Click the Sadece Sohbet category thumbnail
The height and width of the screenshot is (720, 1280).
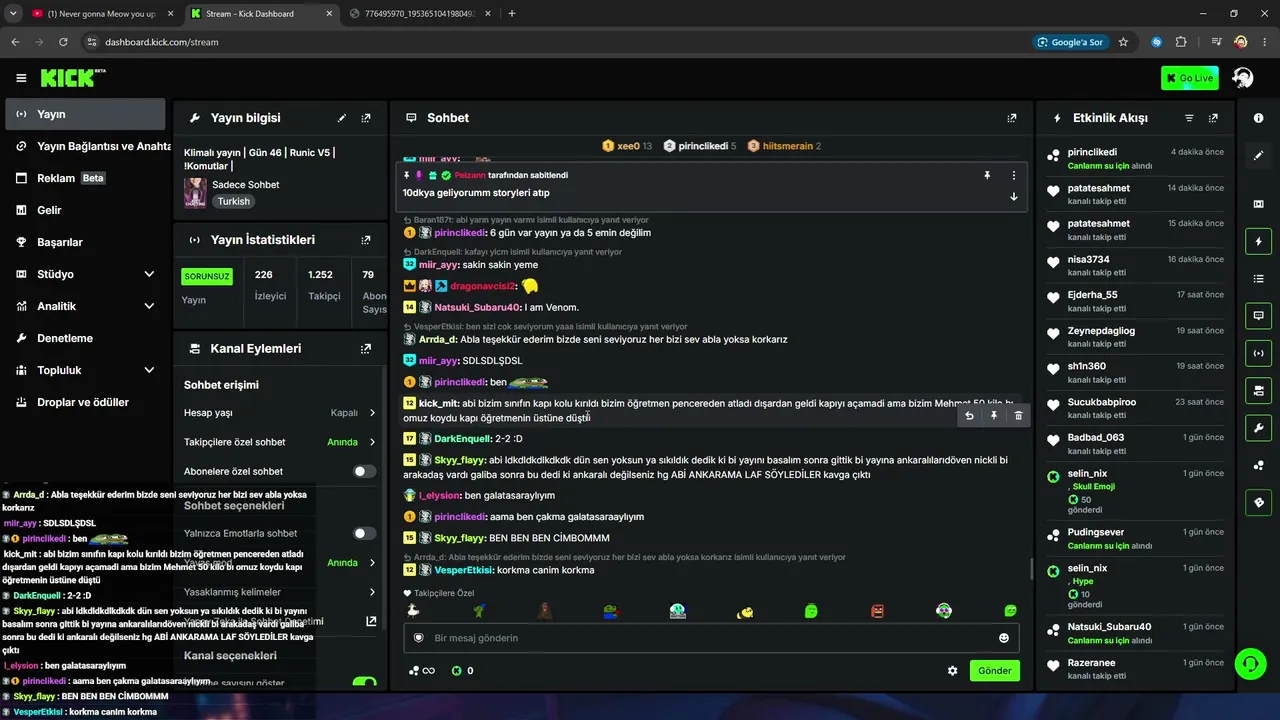pos(195,193)
